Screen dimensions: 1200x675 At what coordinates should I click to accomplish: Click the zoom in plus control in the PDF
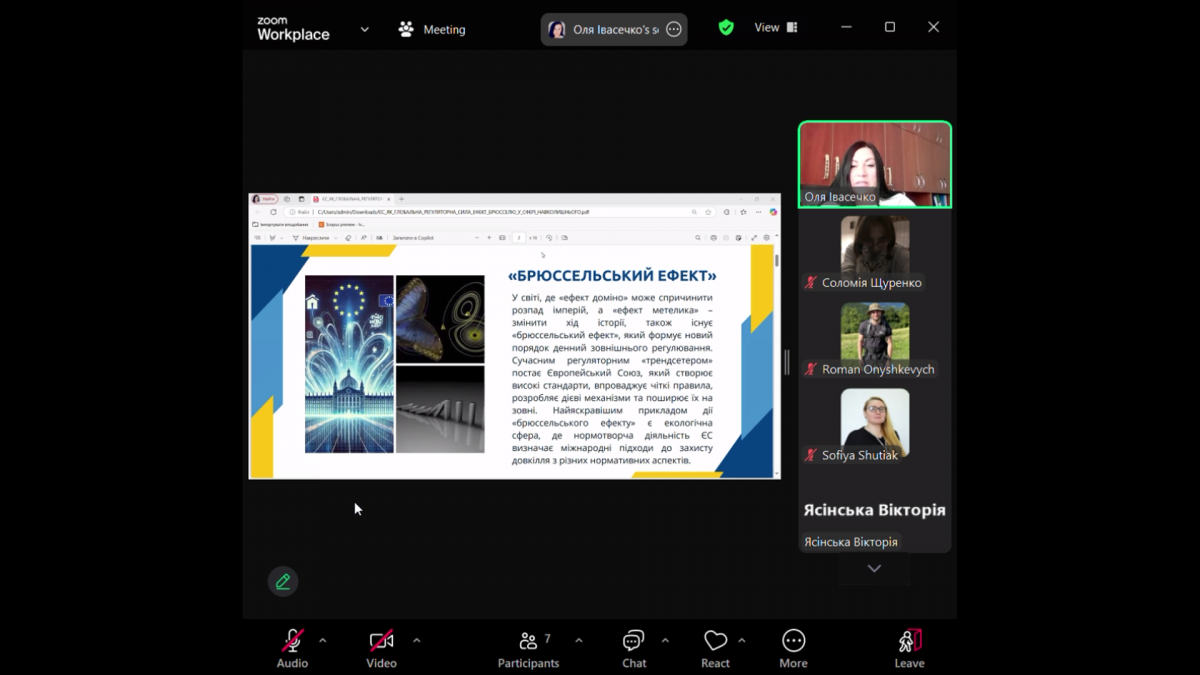pos(488,238)
